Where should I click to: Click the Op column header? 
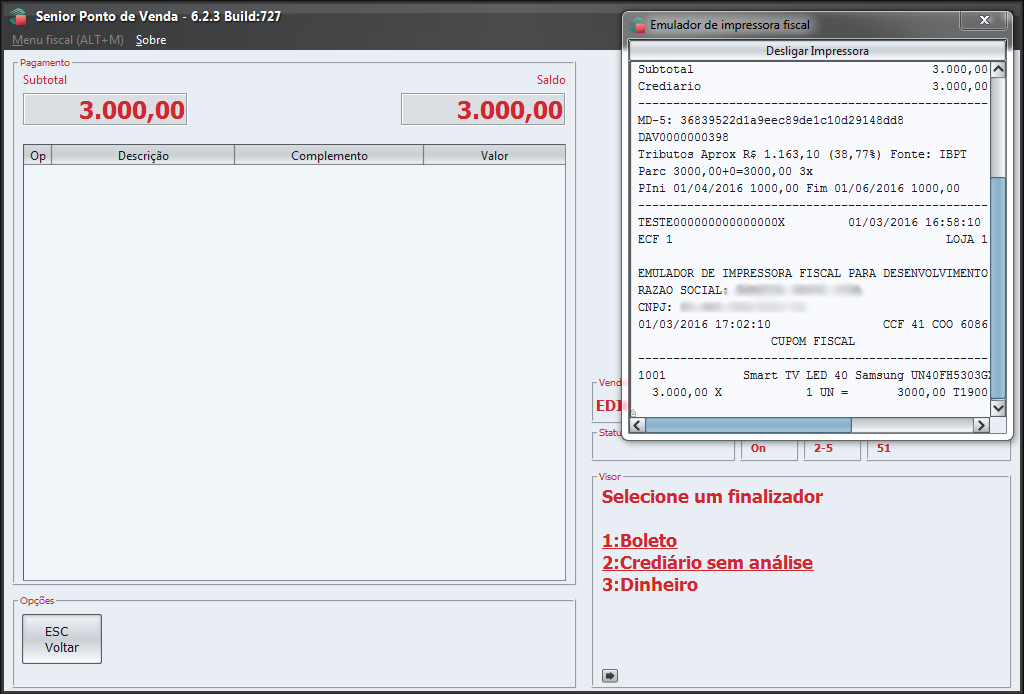(38, 155)
